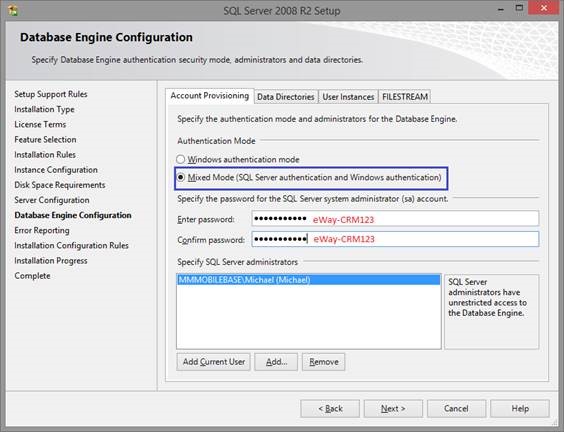Close the SQL Server 2008 R2 Setup window

(x=543, y=8)
